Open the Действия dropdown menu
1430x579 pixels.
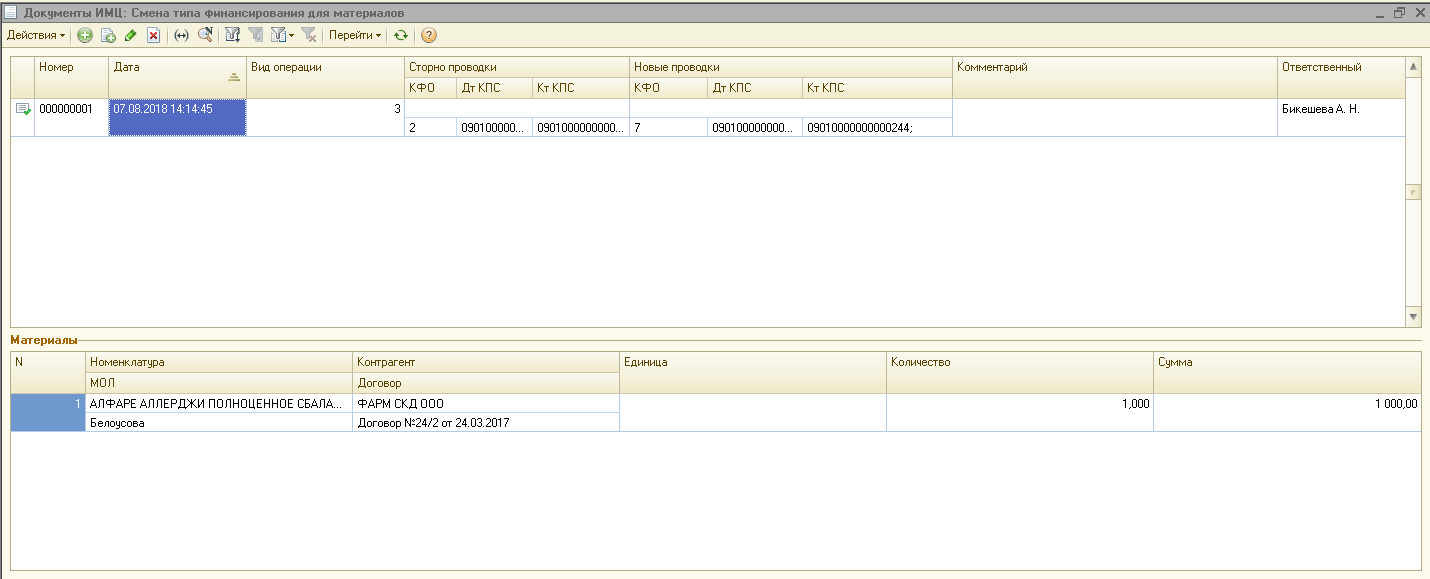tap(36, 35)
